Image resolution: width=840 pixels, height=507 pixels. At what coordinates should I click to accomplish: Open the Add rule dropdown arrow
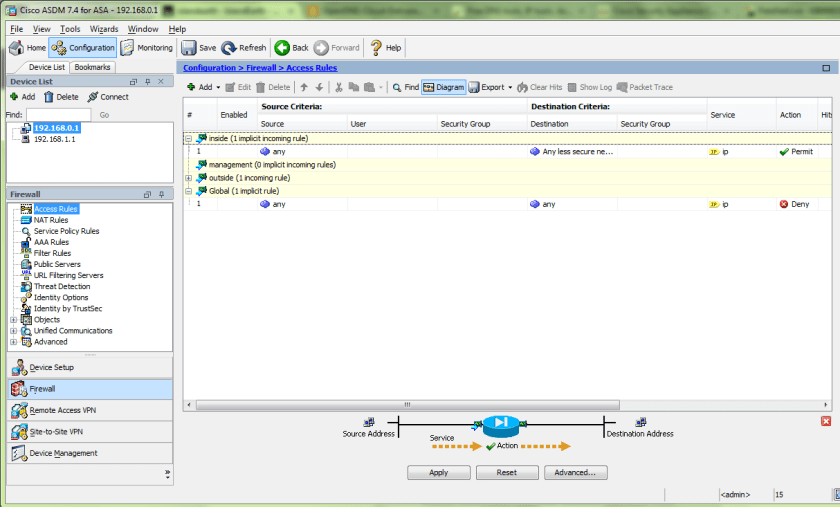coord(218,87)
